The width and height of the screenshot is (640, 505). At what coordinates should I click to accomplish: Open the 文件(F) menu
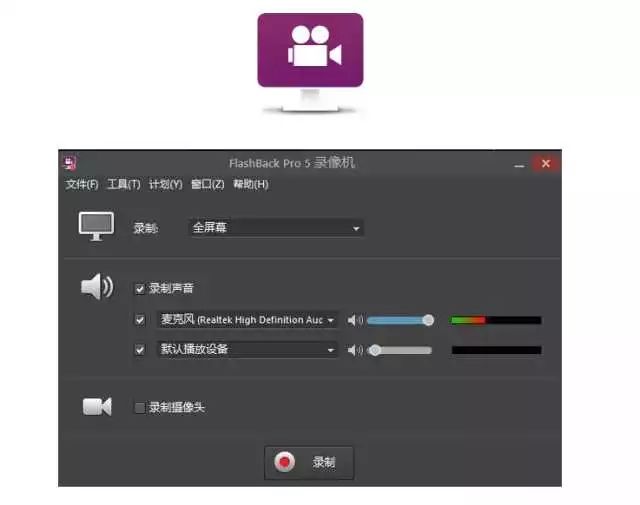tap(82, 185)
